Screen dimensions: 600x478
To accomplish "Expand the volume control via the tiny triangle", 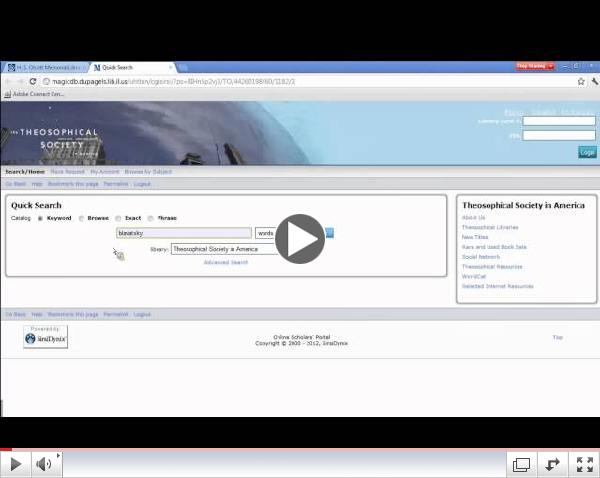I will tap(58, 455).
